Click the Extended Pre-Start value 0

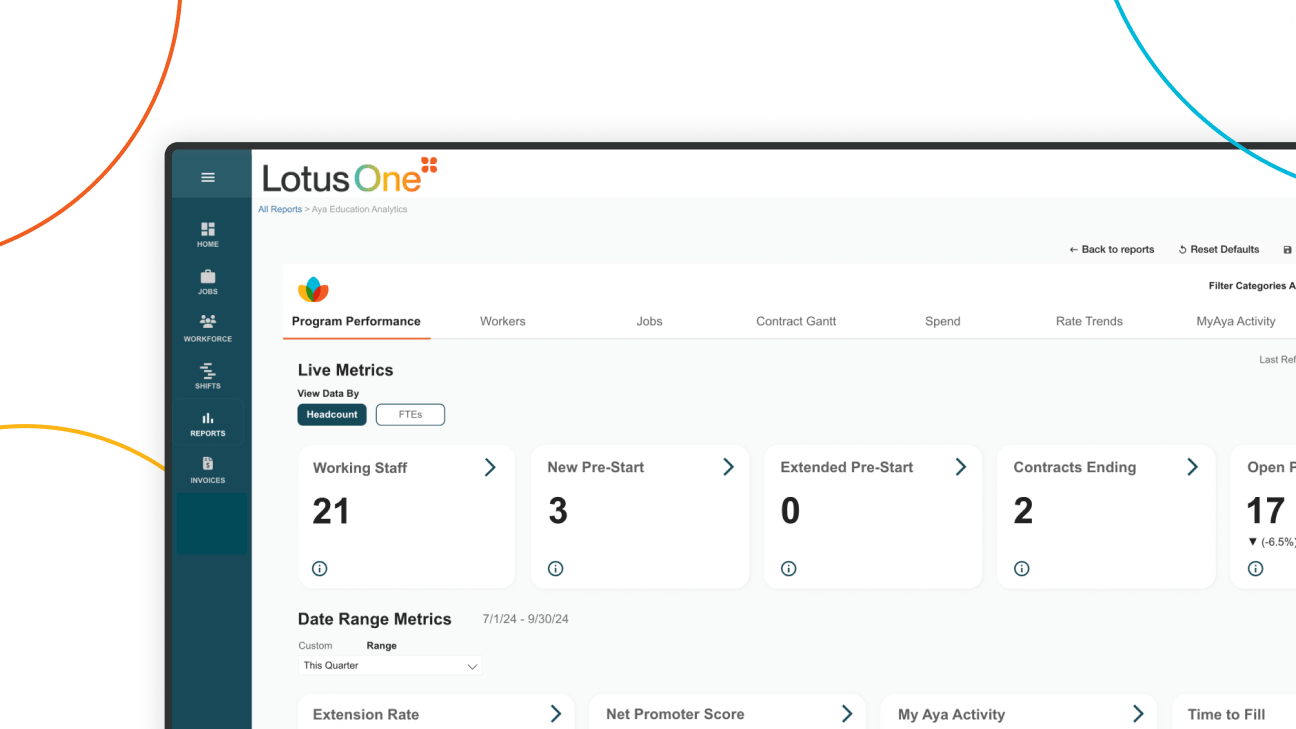790,511
